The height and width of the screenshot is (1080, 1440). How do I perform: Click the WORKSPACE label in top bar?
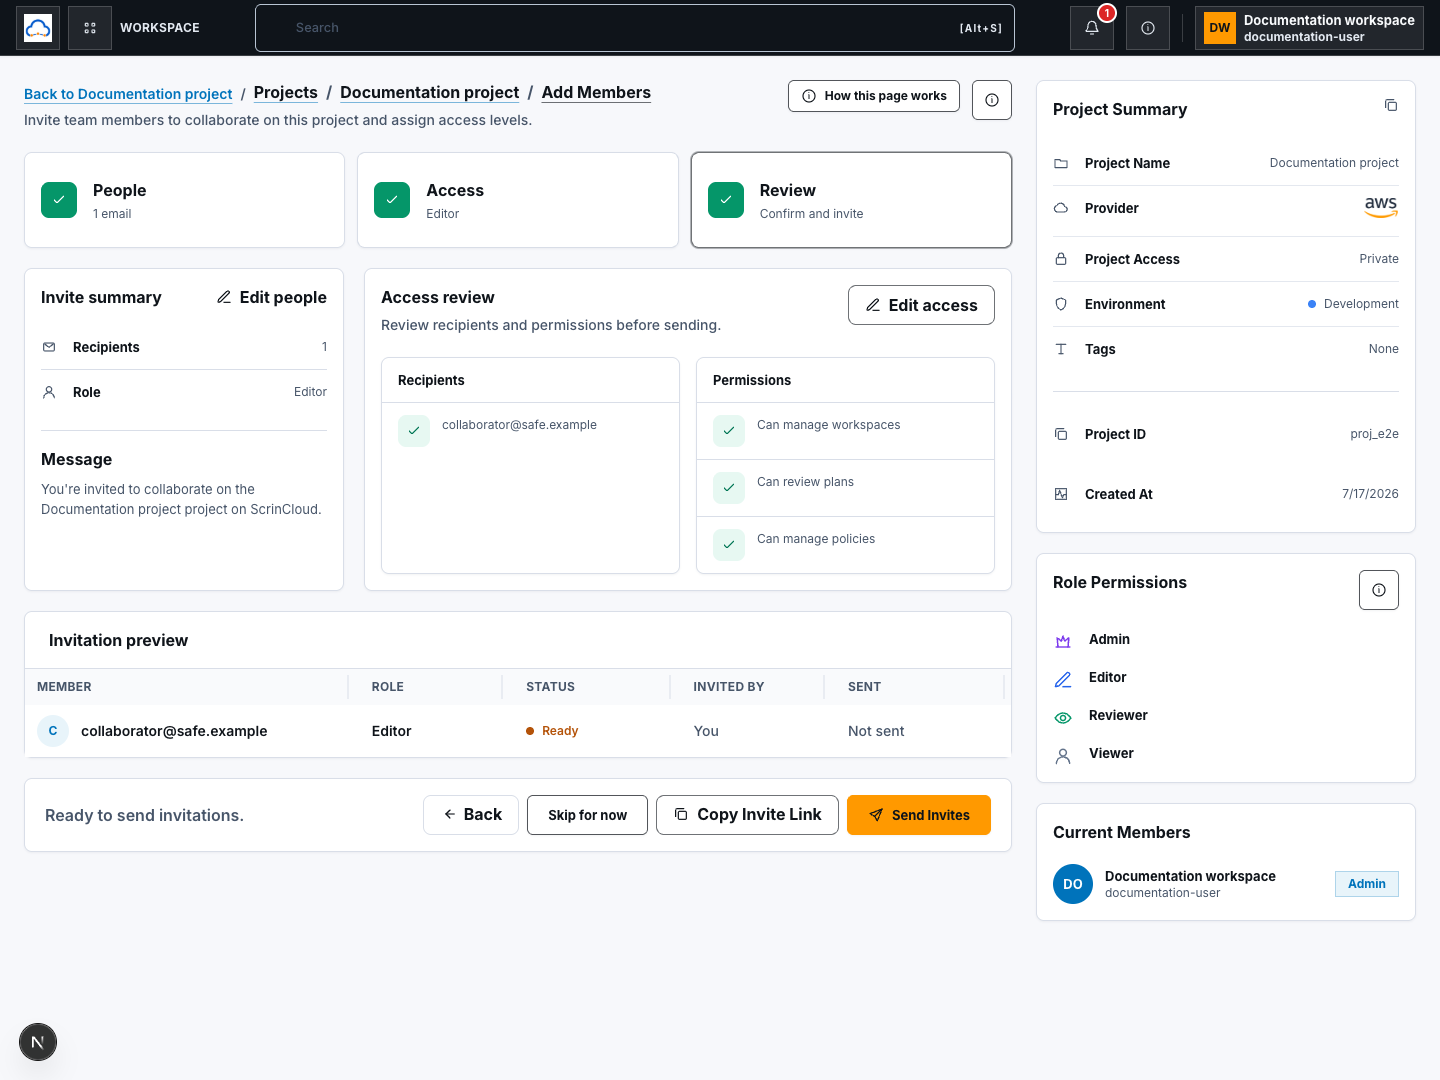click(160, 28)
